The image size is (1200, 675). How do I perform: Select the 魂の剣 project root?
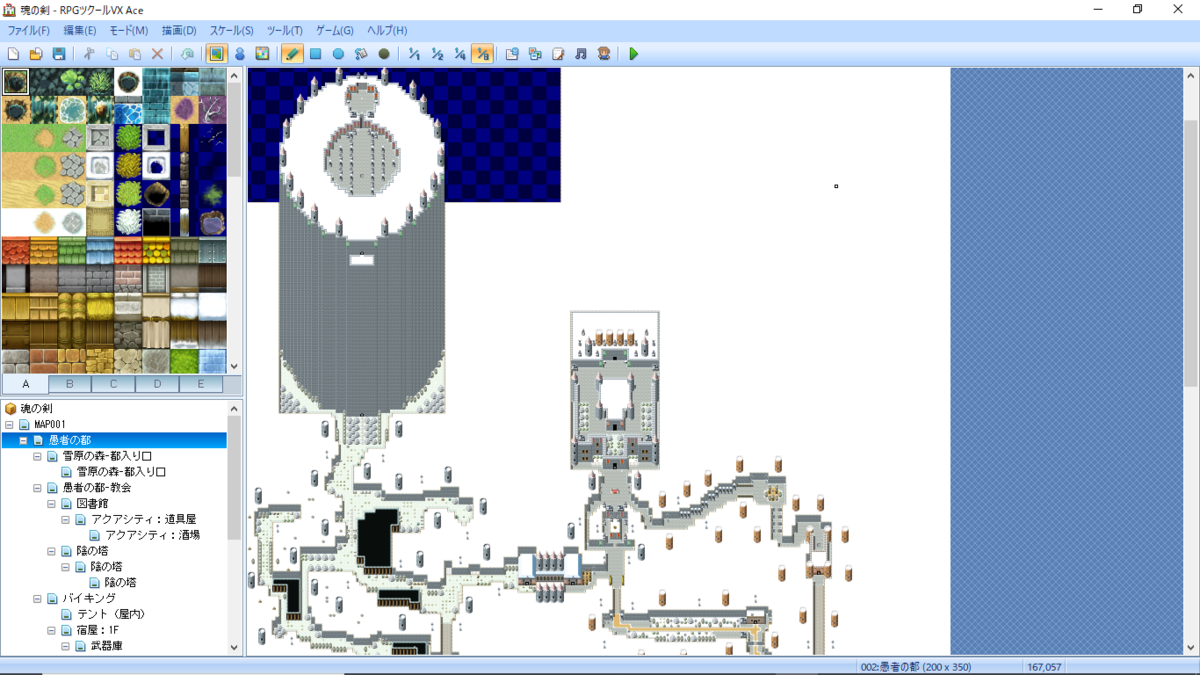36,408
